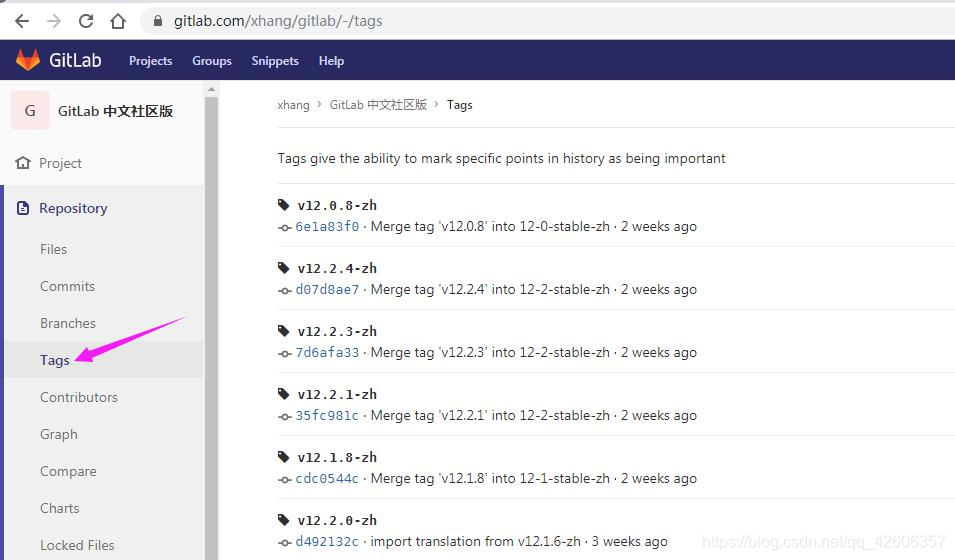Click commit icon before 6e1a83f0
Image resolution: width=955 pixels, height=560 pixels.
point(284,228)
